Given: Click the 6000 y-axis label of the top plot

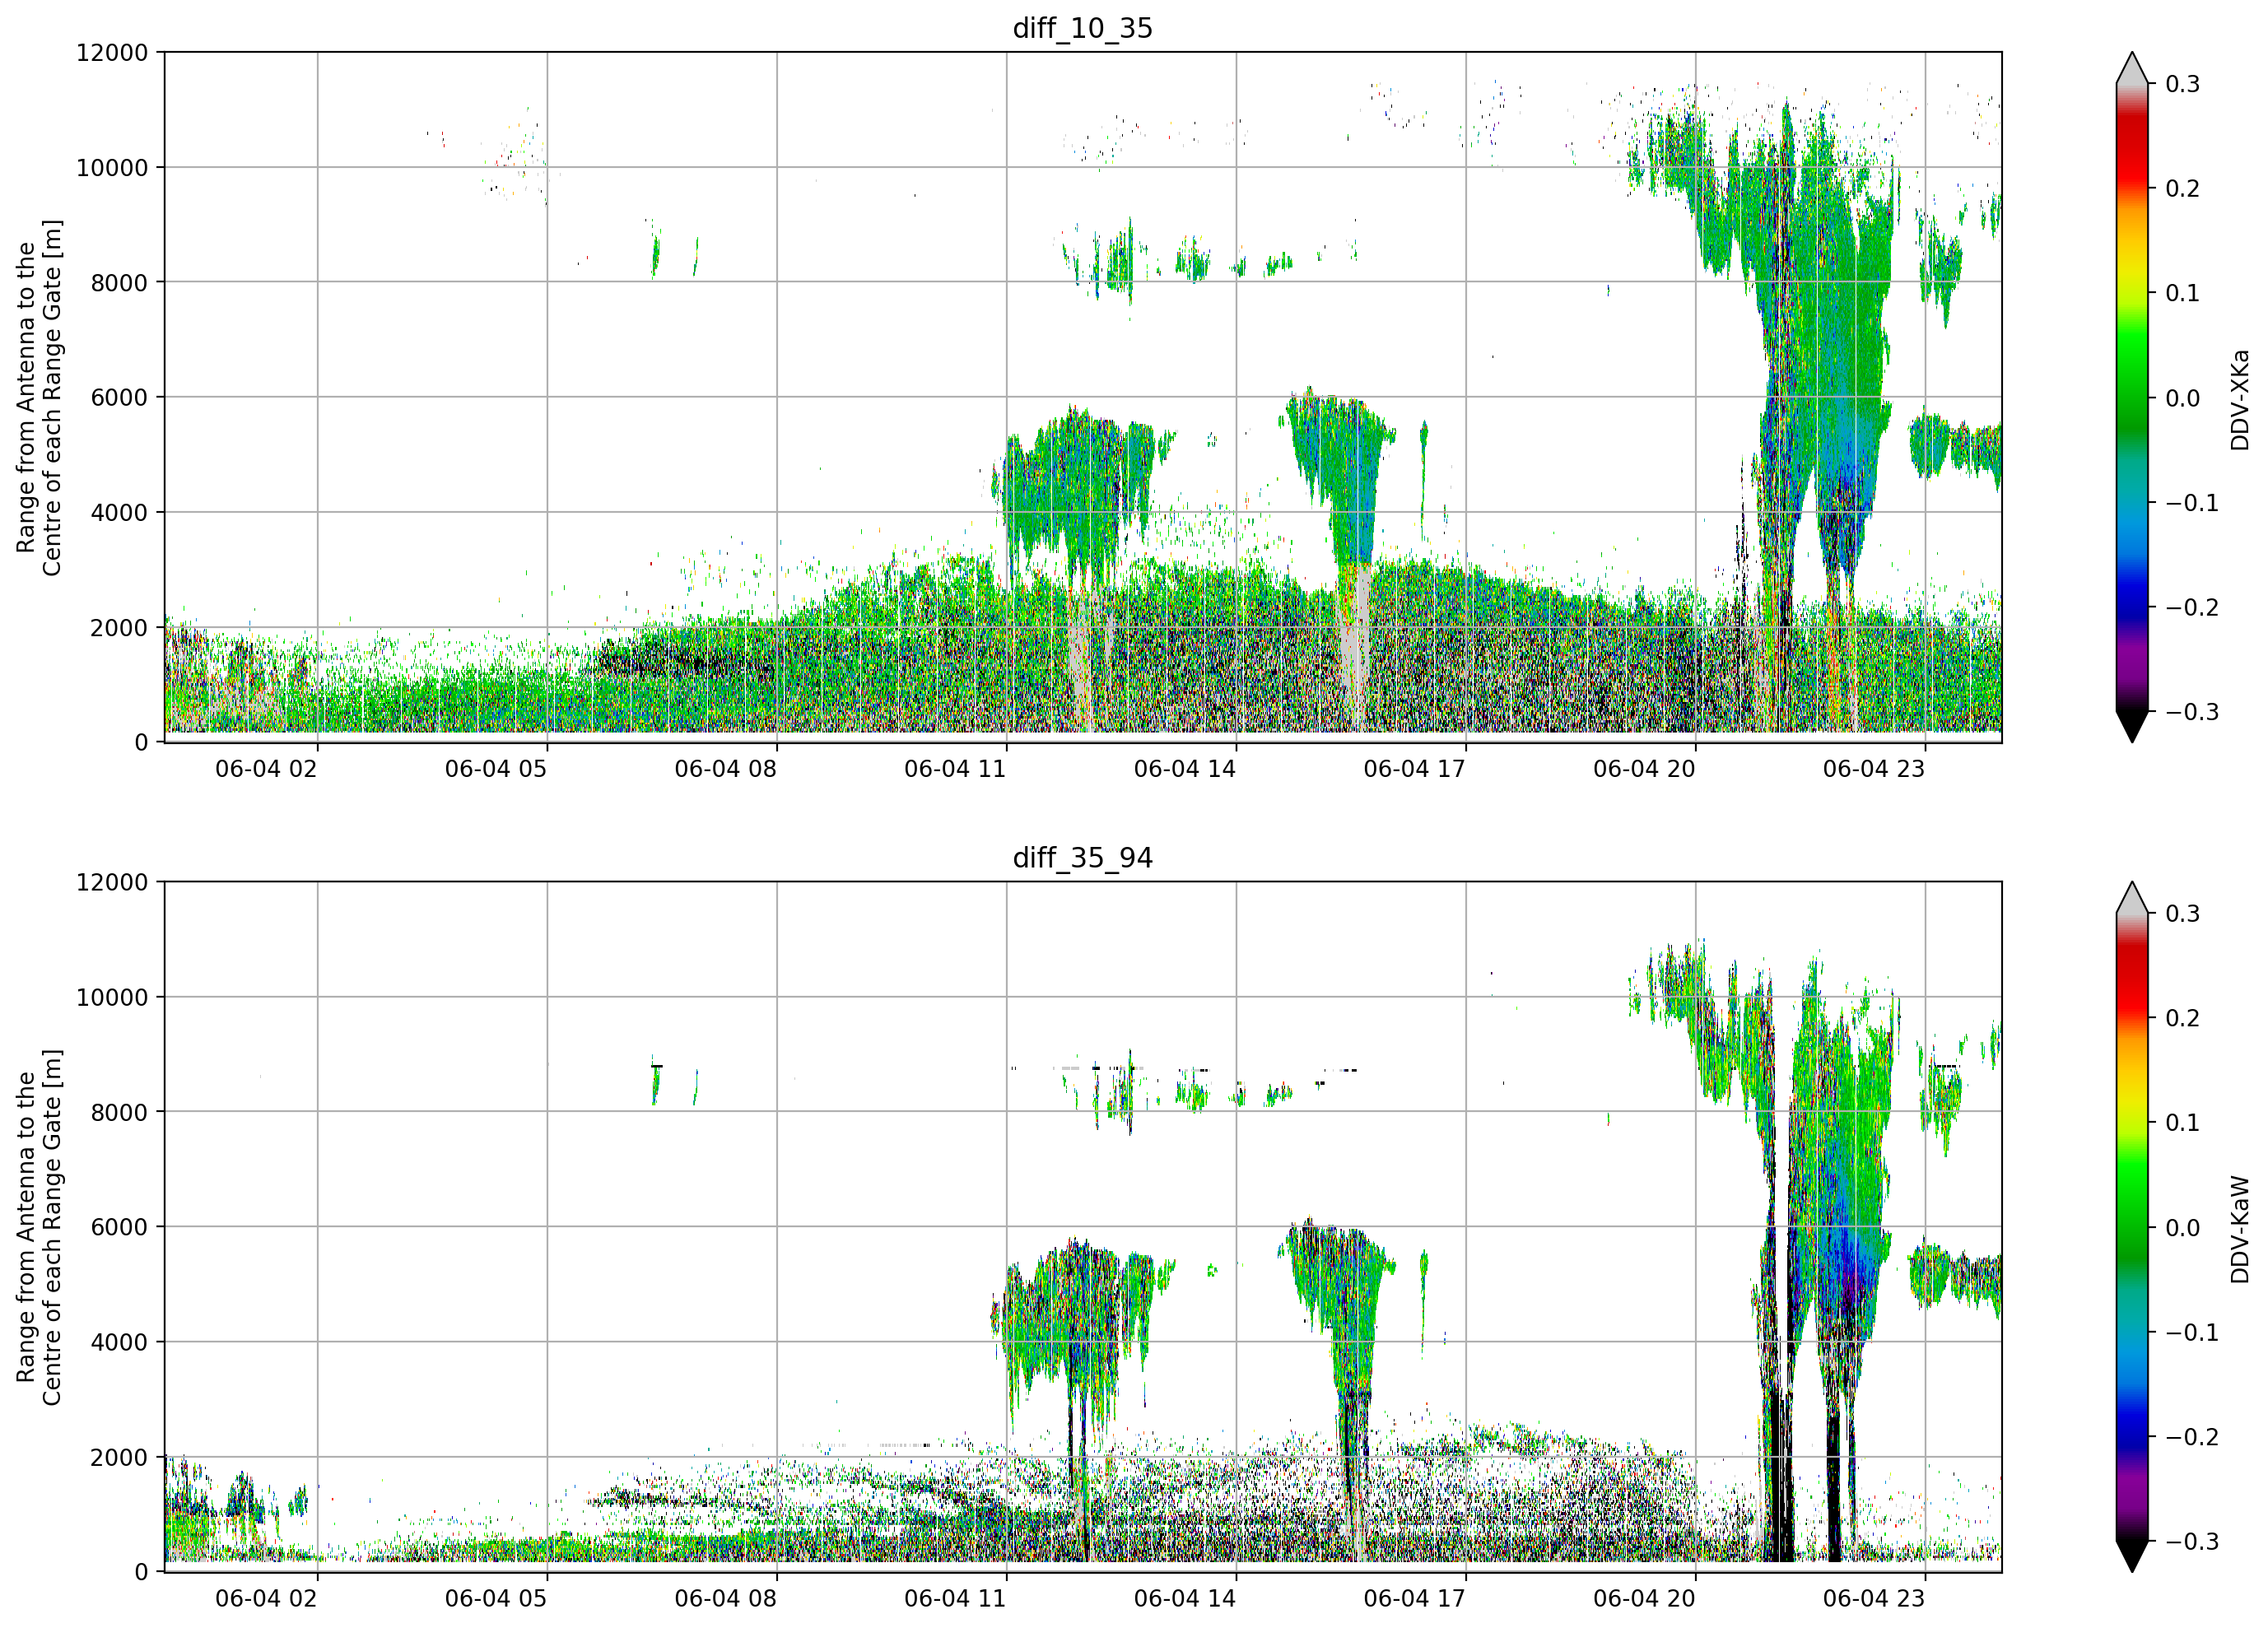Looking at the screenshot, I should click(x=119, y=397).
